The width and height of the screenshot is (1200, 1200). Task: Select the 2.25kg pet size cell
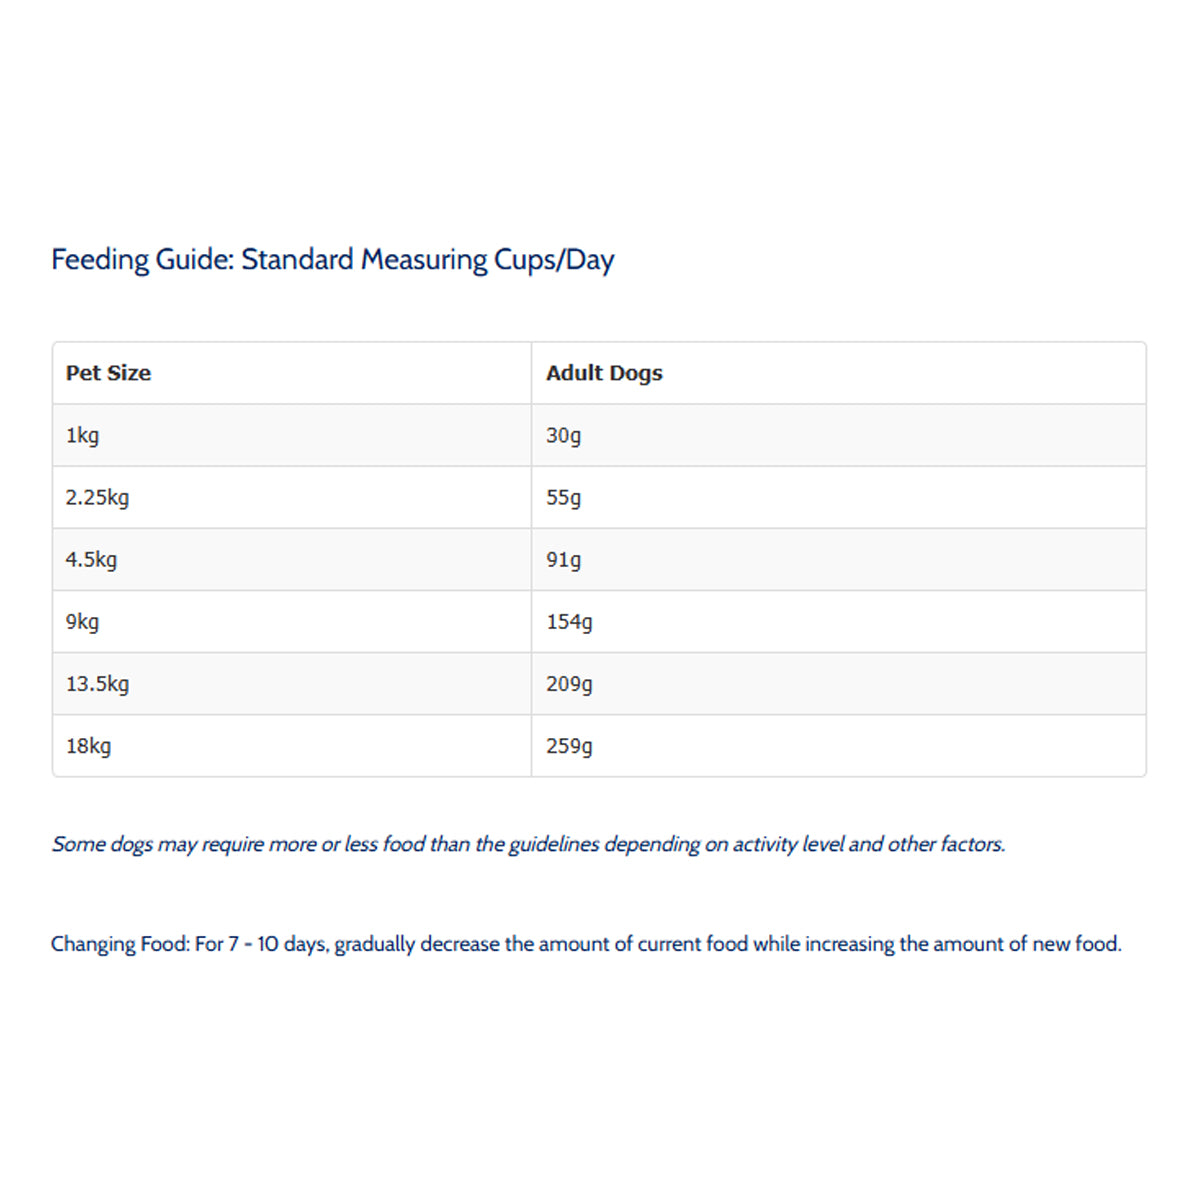97,497
